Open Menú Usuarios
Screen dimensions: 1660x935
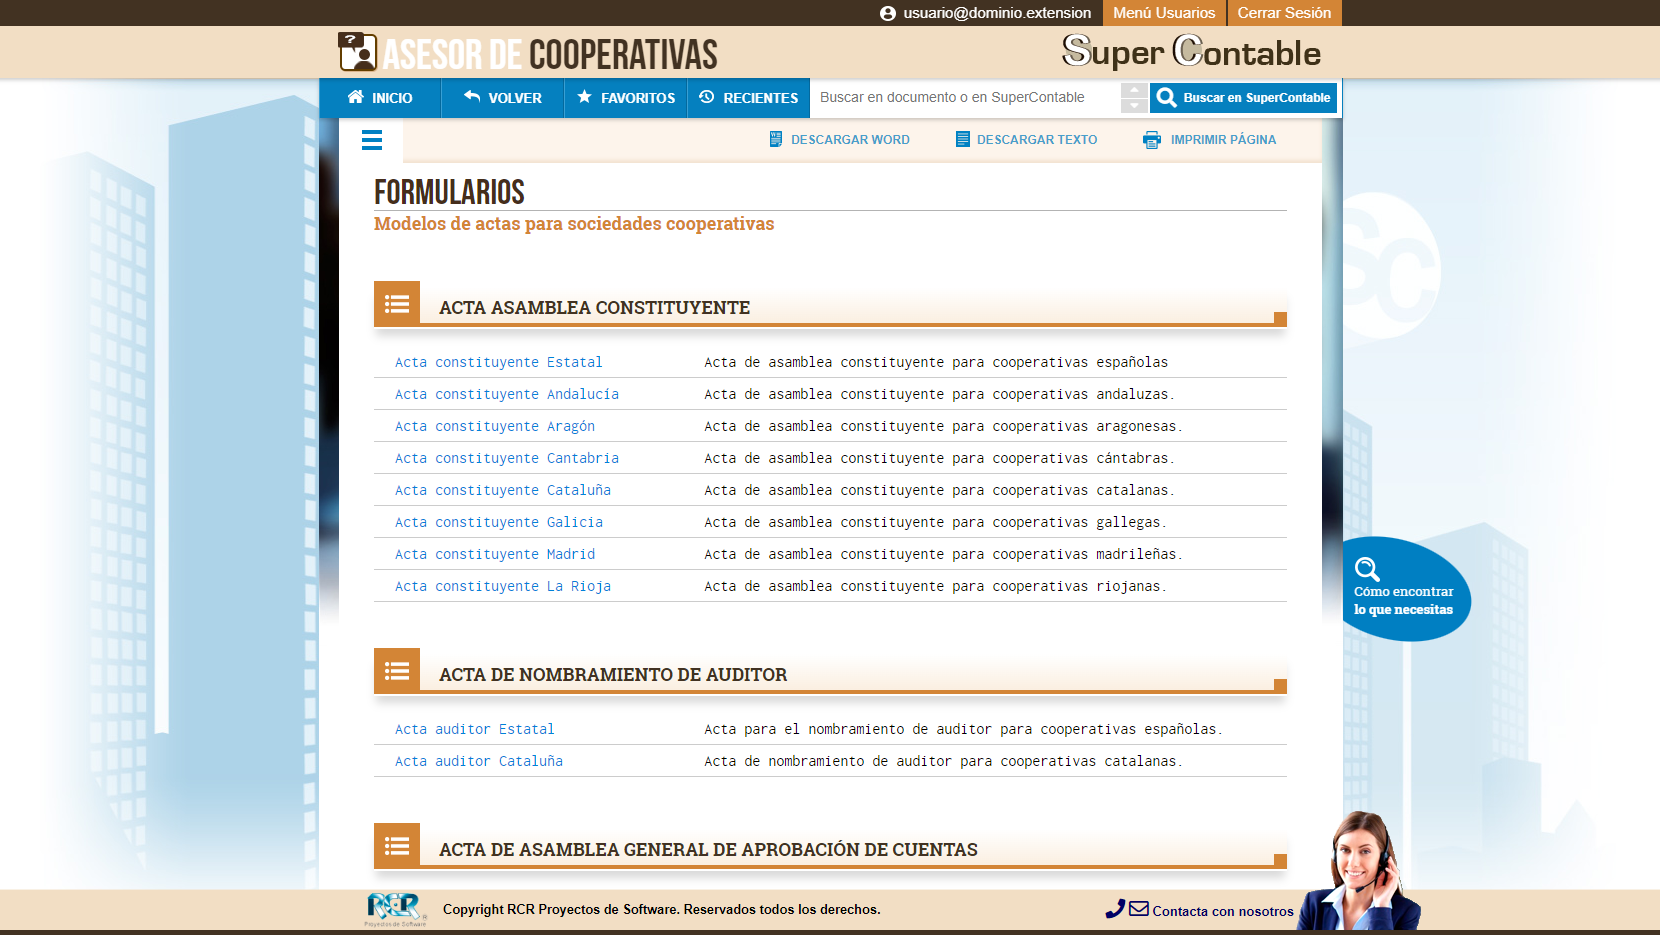1164,13
